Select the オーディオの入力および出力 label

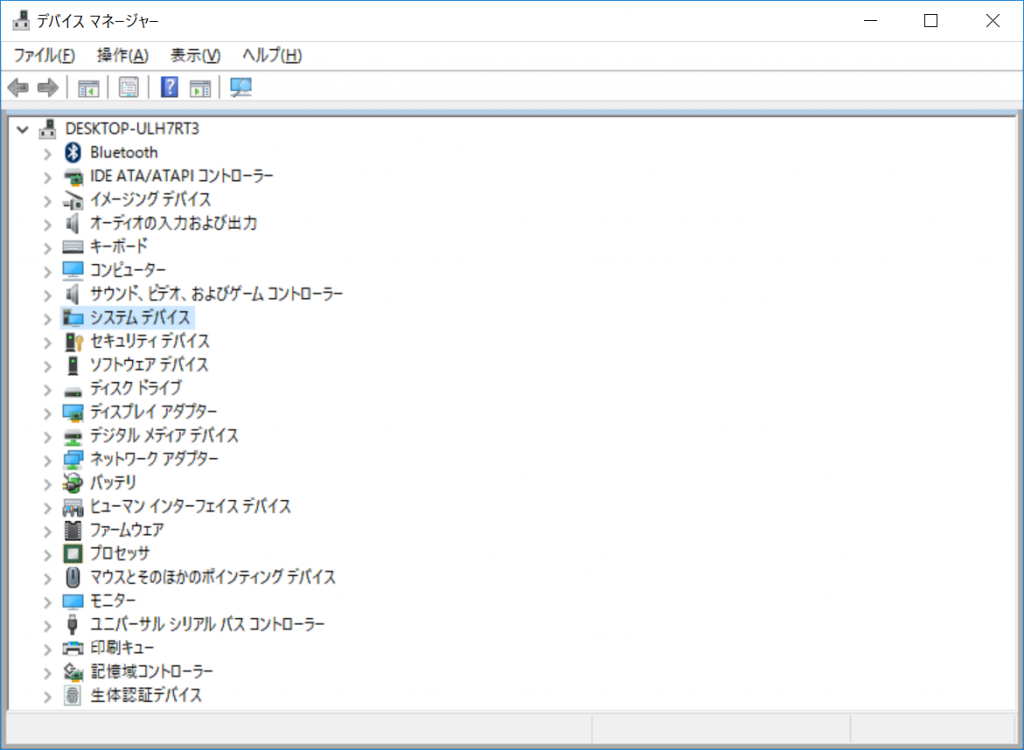click(174, 223)
